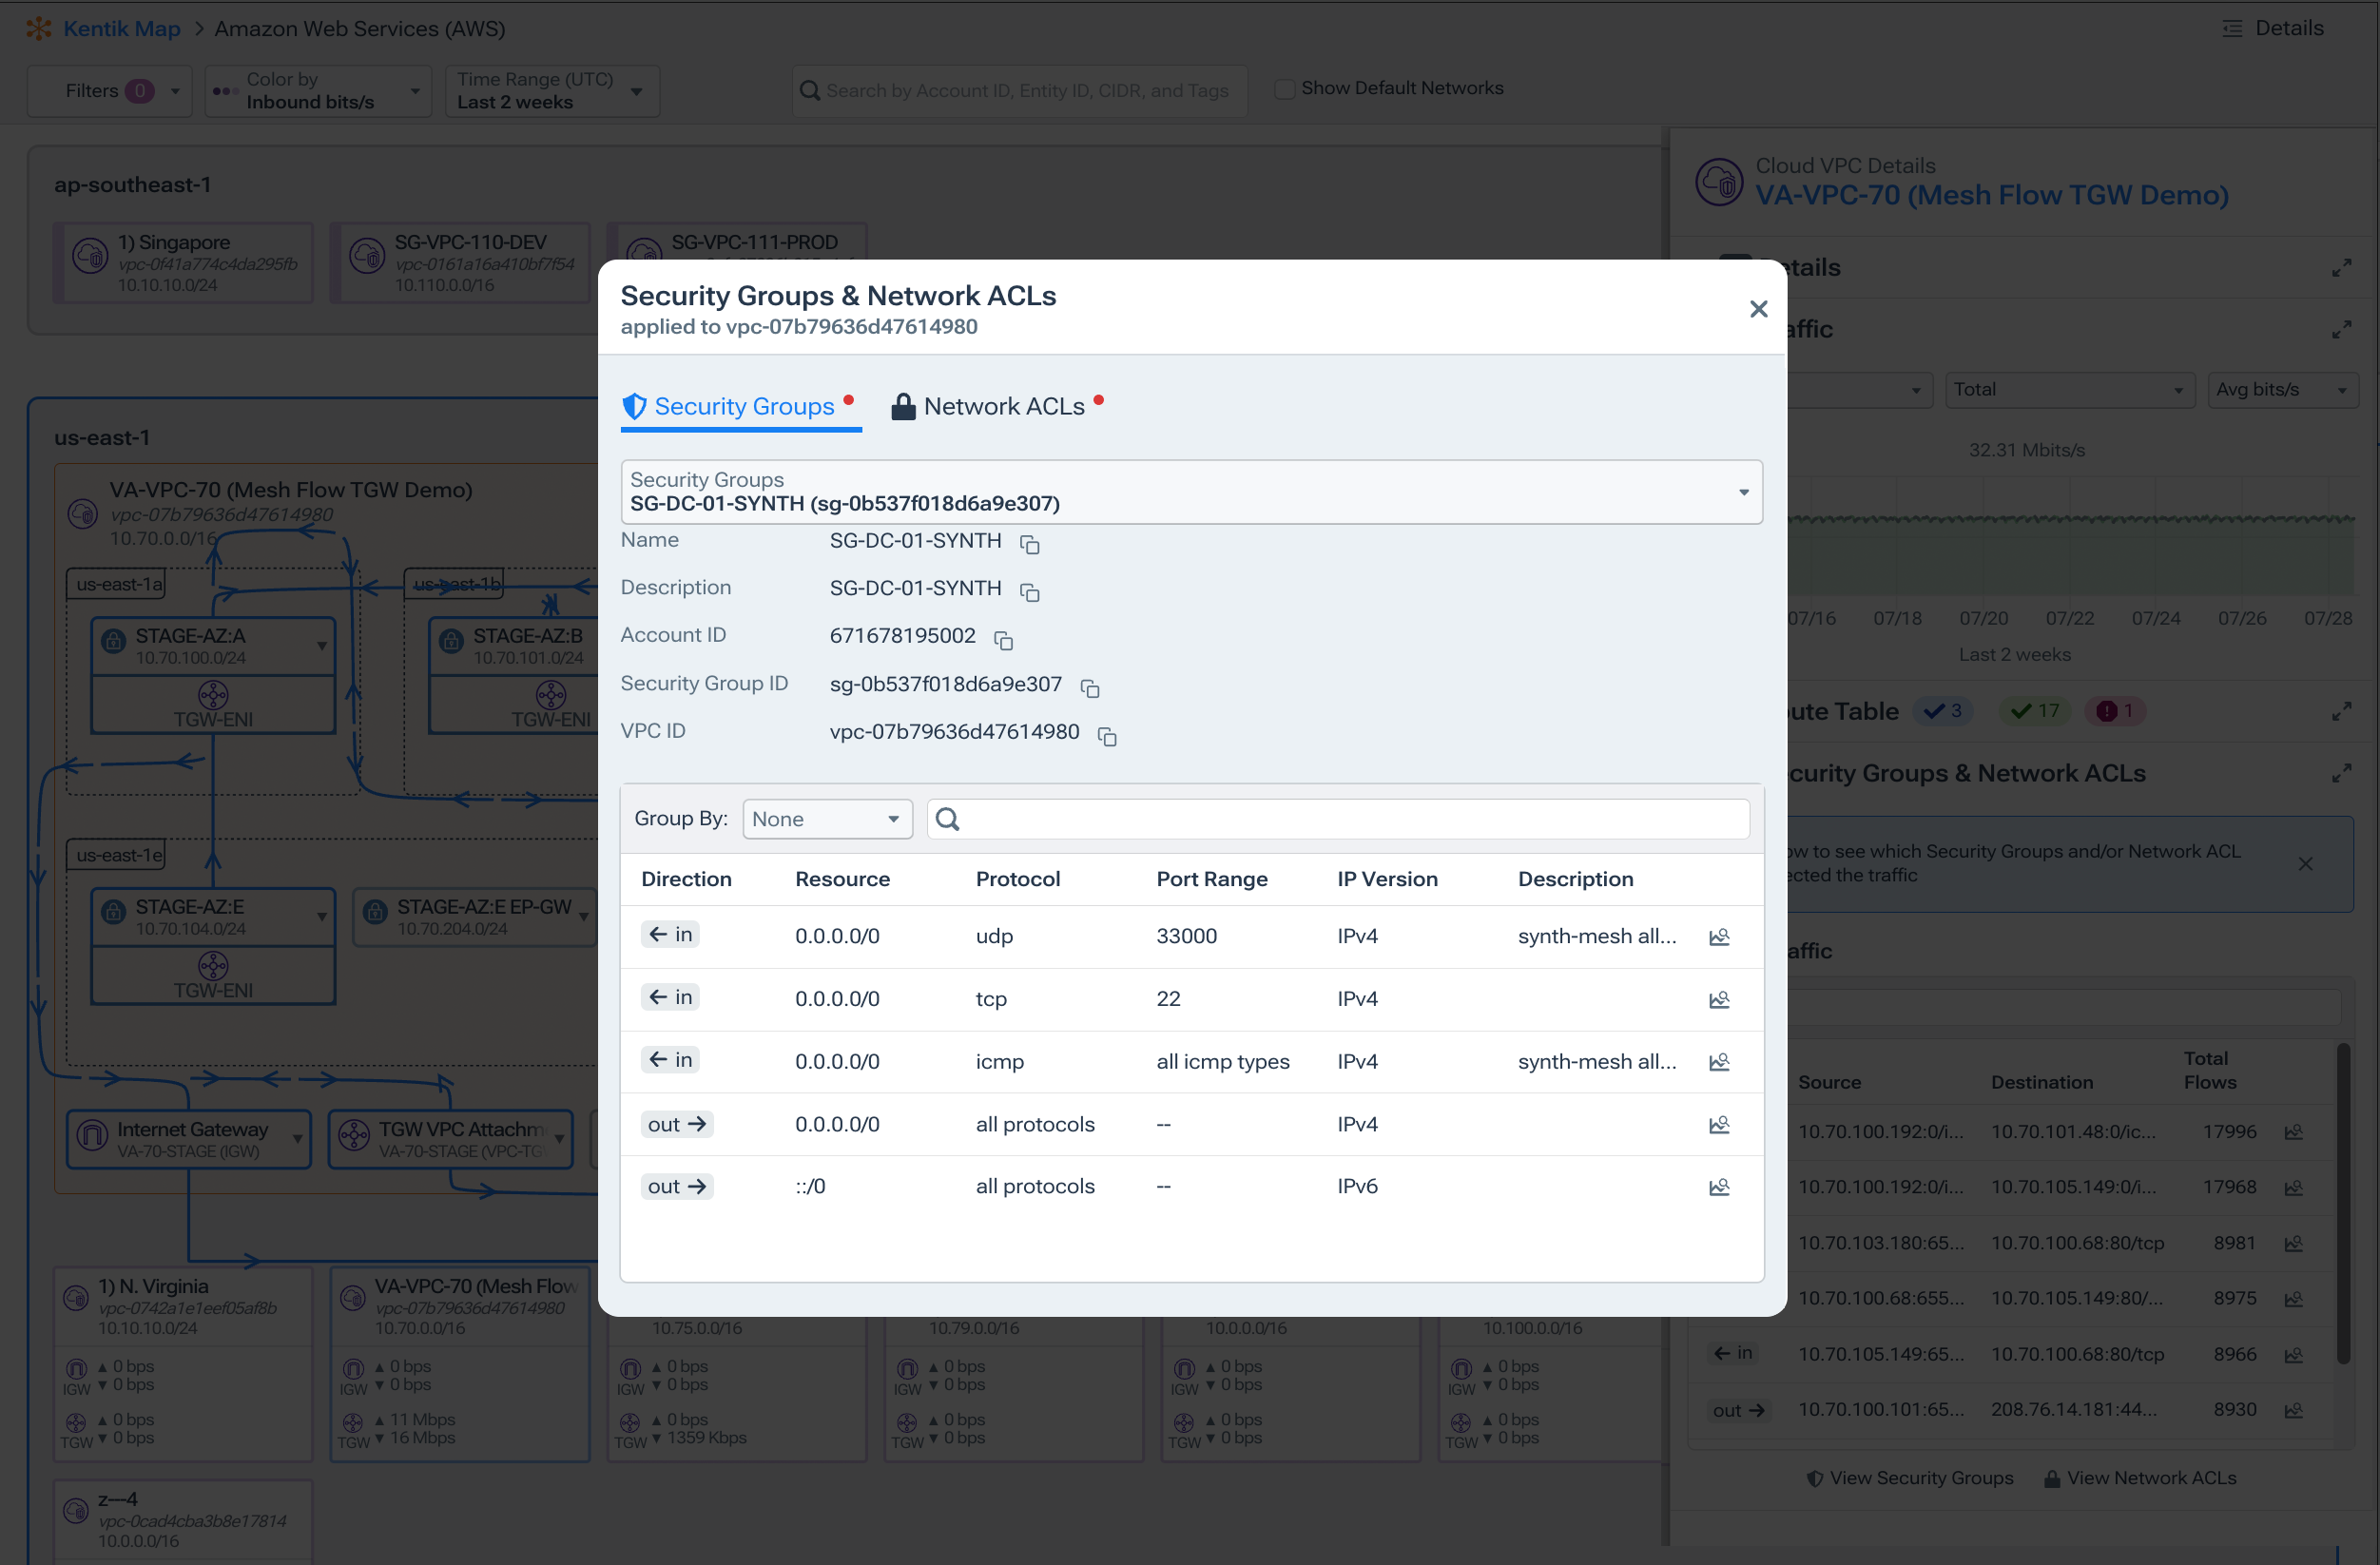Viewport: 2380px width, 1565px height.
Task: Select the Security Groups tab
Action: pyautogui.click(x=742, y=405)
